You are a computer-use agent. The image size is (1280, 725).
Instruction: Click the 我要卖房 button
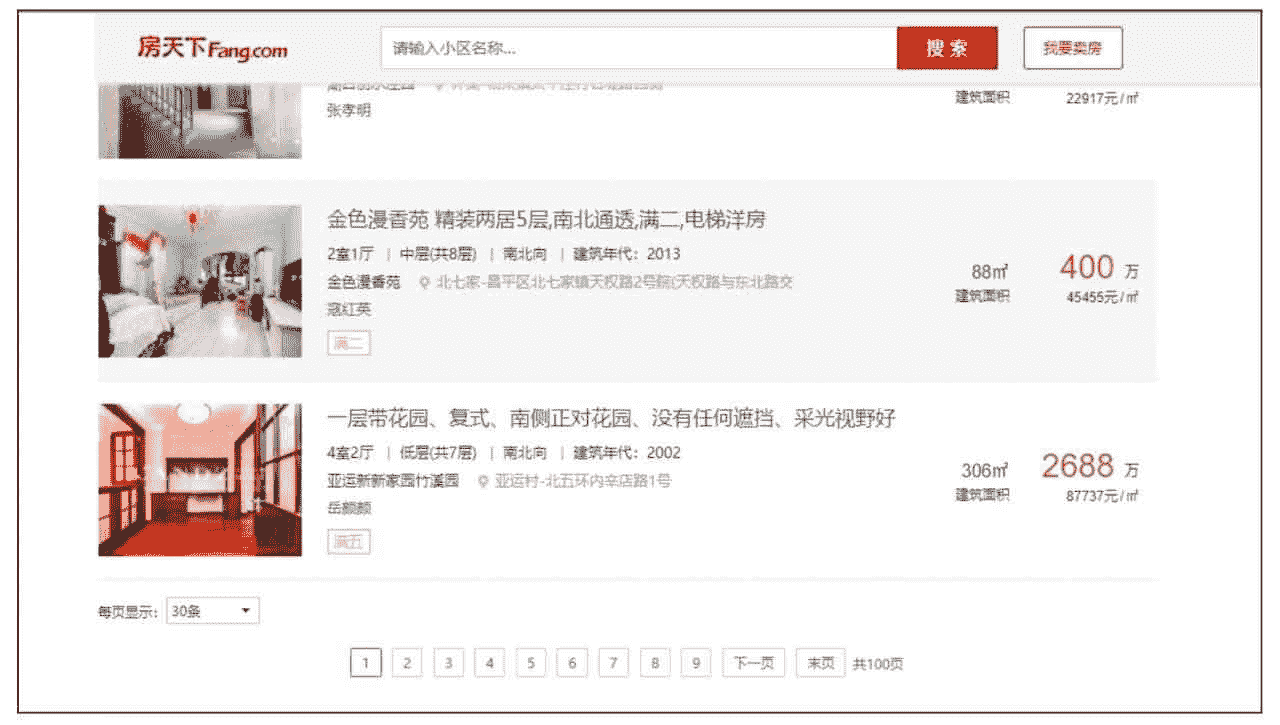coord(1072,48)
